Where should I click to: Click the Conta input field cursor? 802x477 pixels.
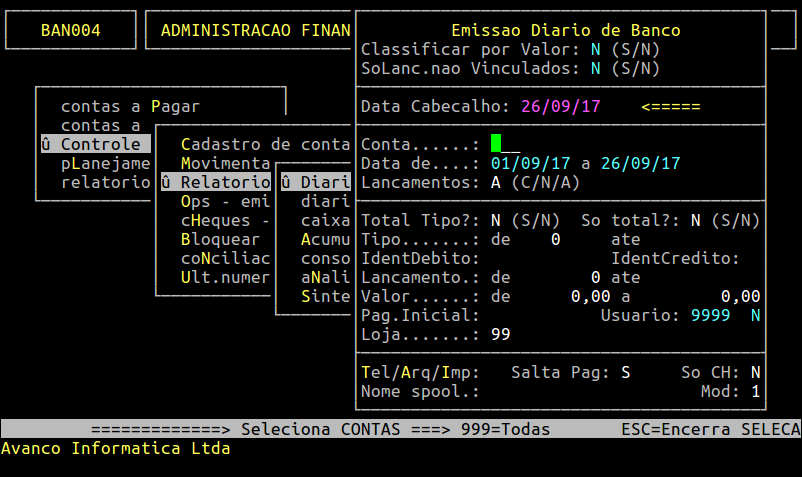tap(496, 144)
